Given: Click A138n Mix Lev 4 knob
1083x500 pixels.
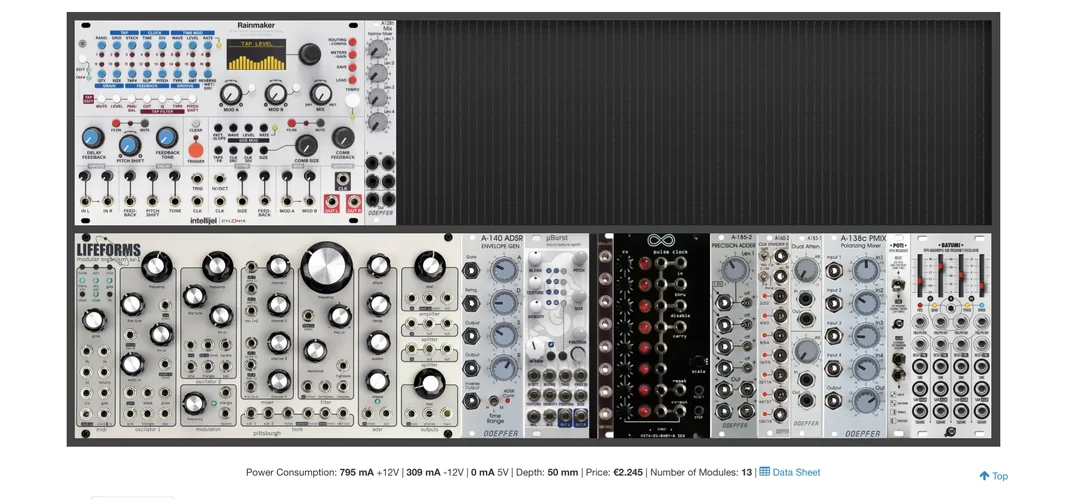Looking at the screenshot, I should pos(377,122).
